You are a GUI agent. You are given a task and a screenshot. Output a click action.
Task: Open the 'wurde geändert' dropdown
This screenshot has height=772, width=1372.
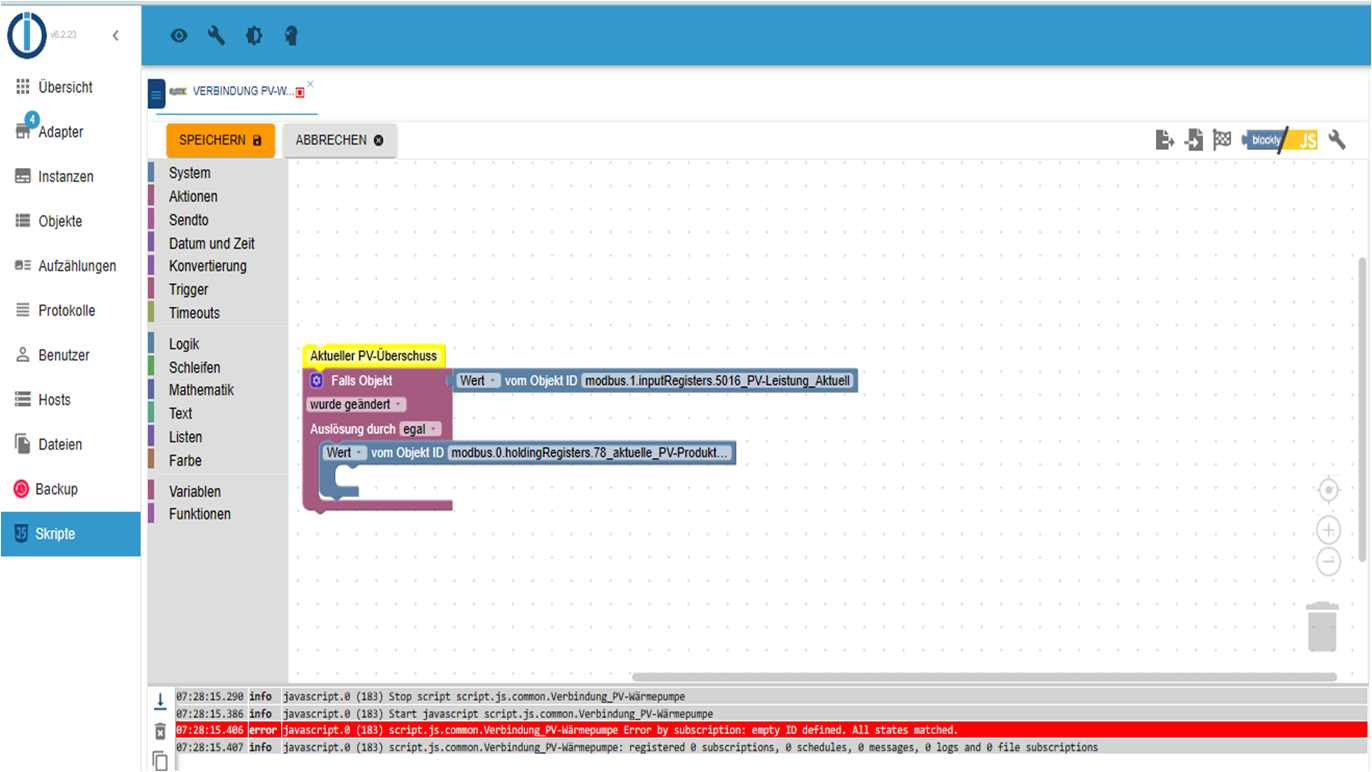coord(357,404)
